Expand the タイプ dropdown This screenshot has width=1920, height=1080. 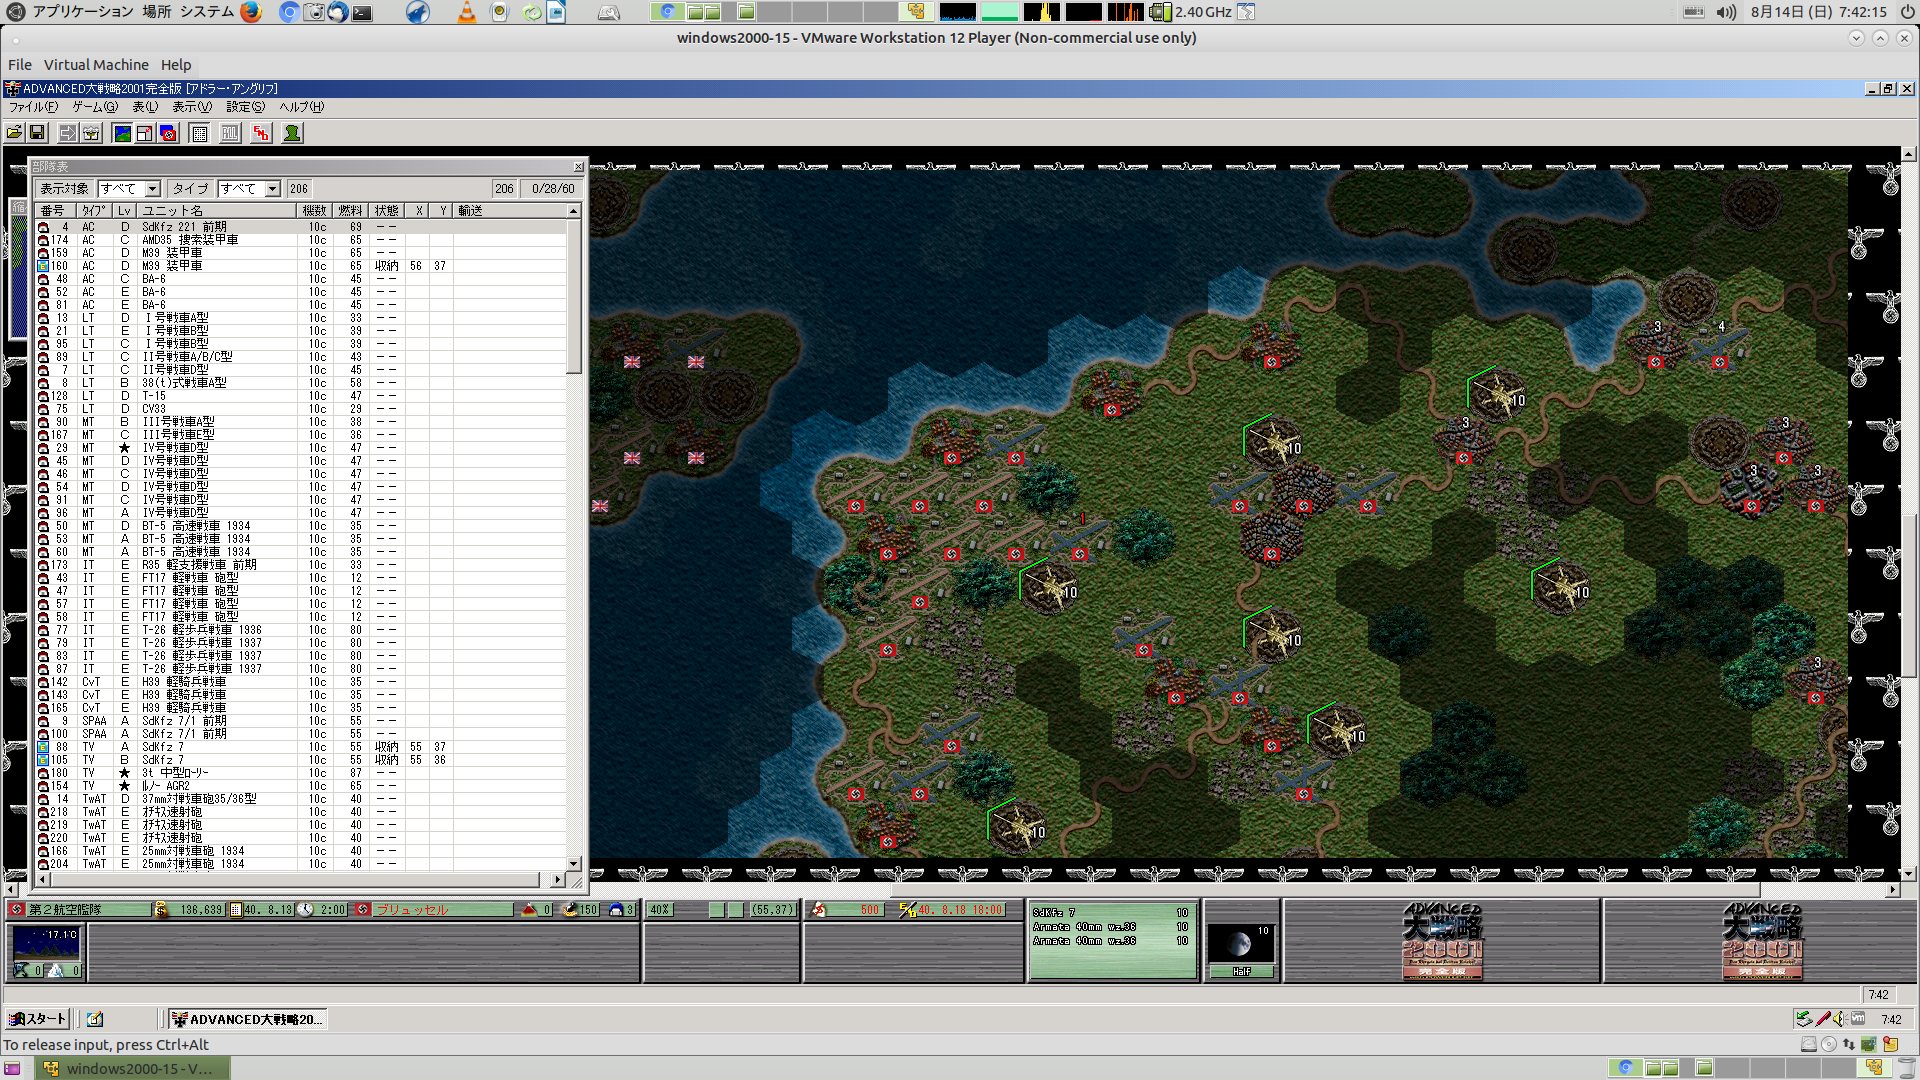point(272,189)
